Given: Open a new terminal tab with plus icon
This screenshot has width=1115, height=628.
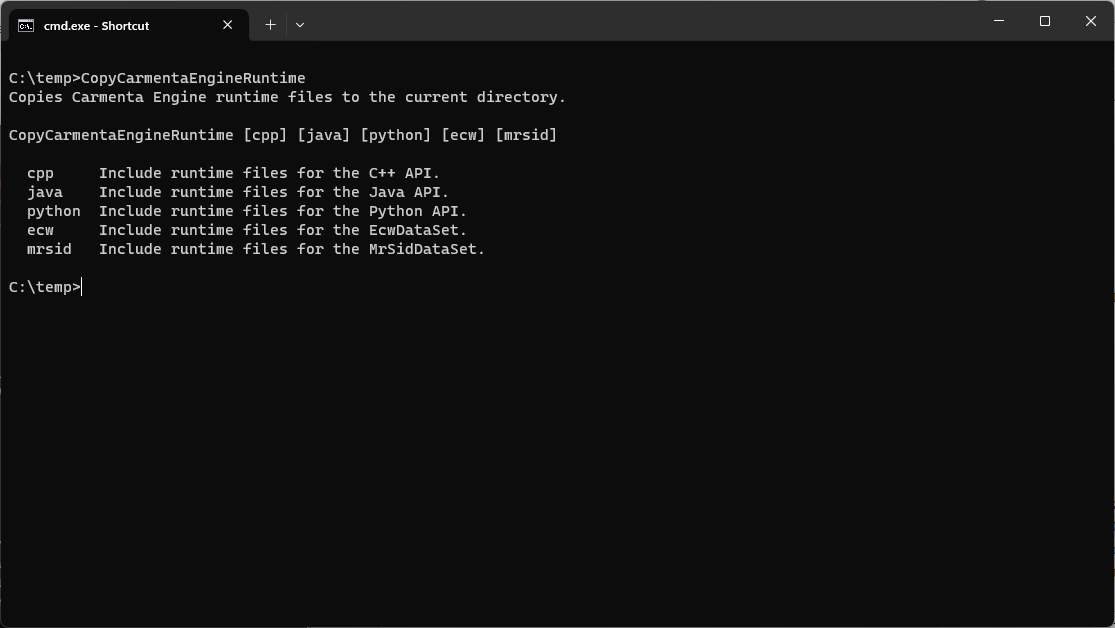Looking at the screenshot, I should coord(270,25).
